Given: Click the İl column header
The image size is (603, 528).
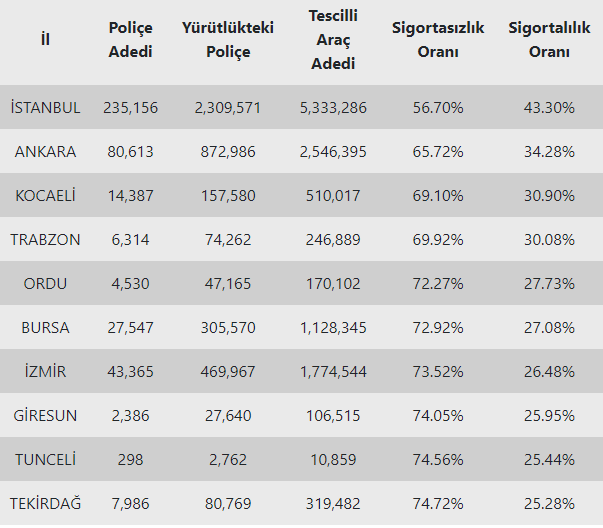Looking at the screenshot, I should [x=46, y=40].
